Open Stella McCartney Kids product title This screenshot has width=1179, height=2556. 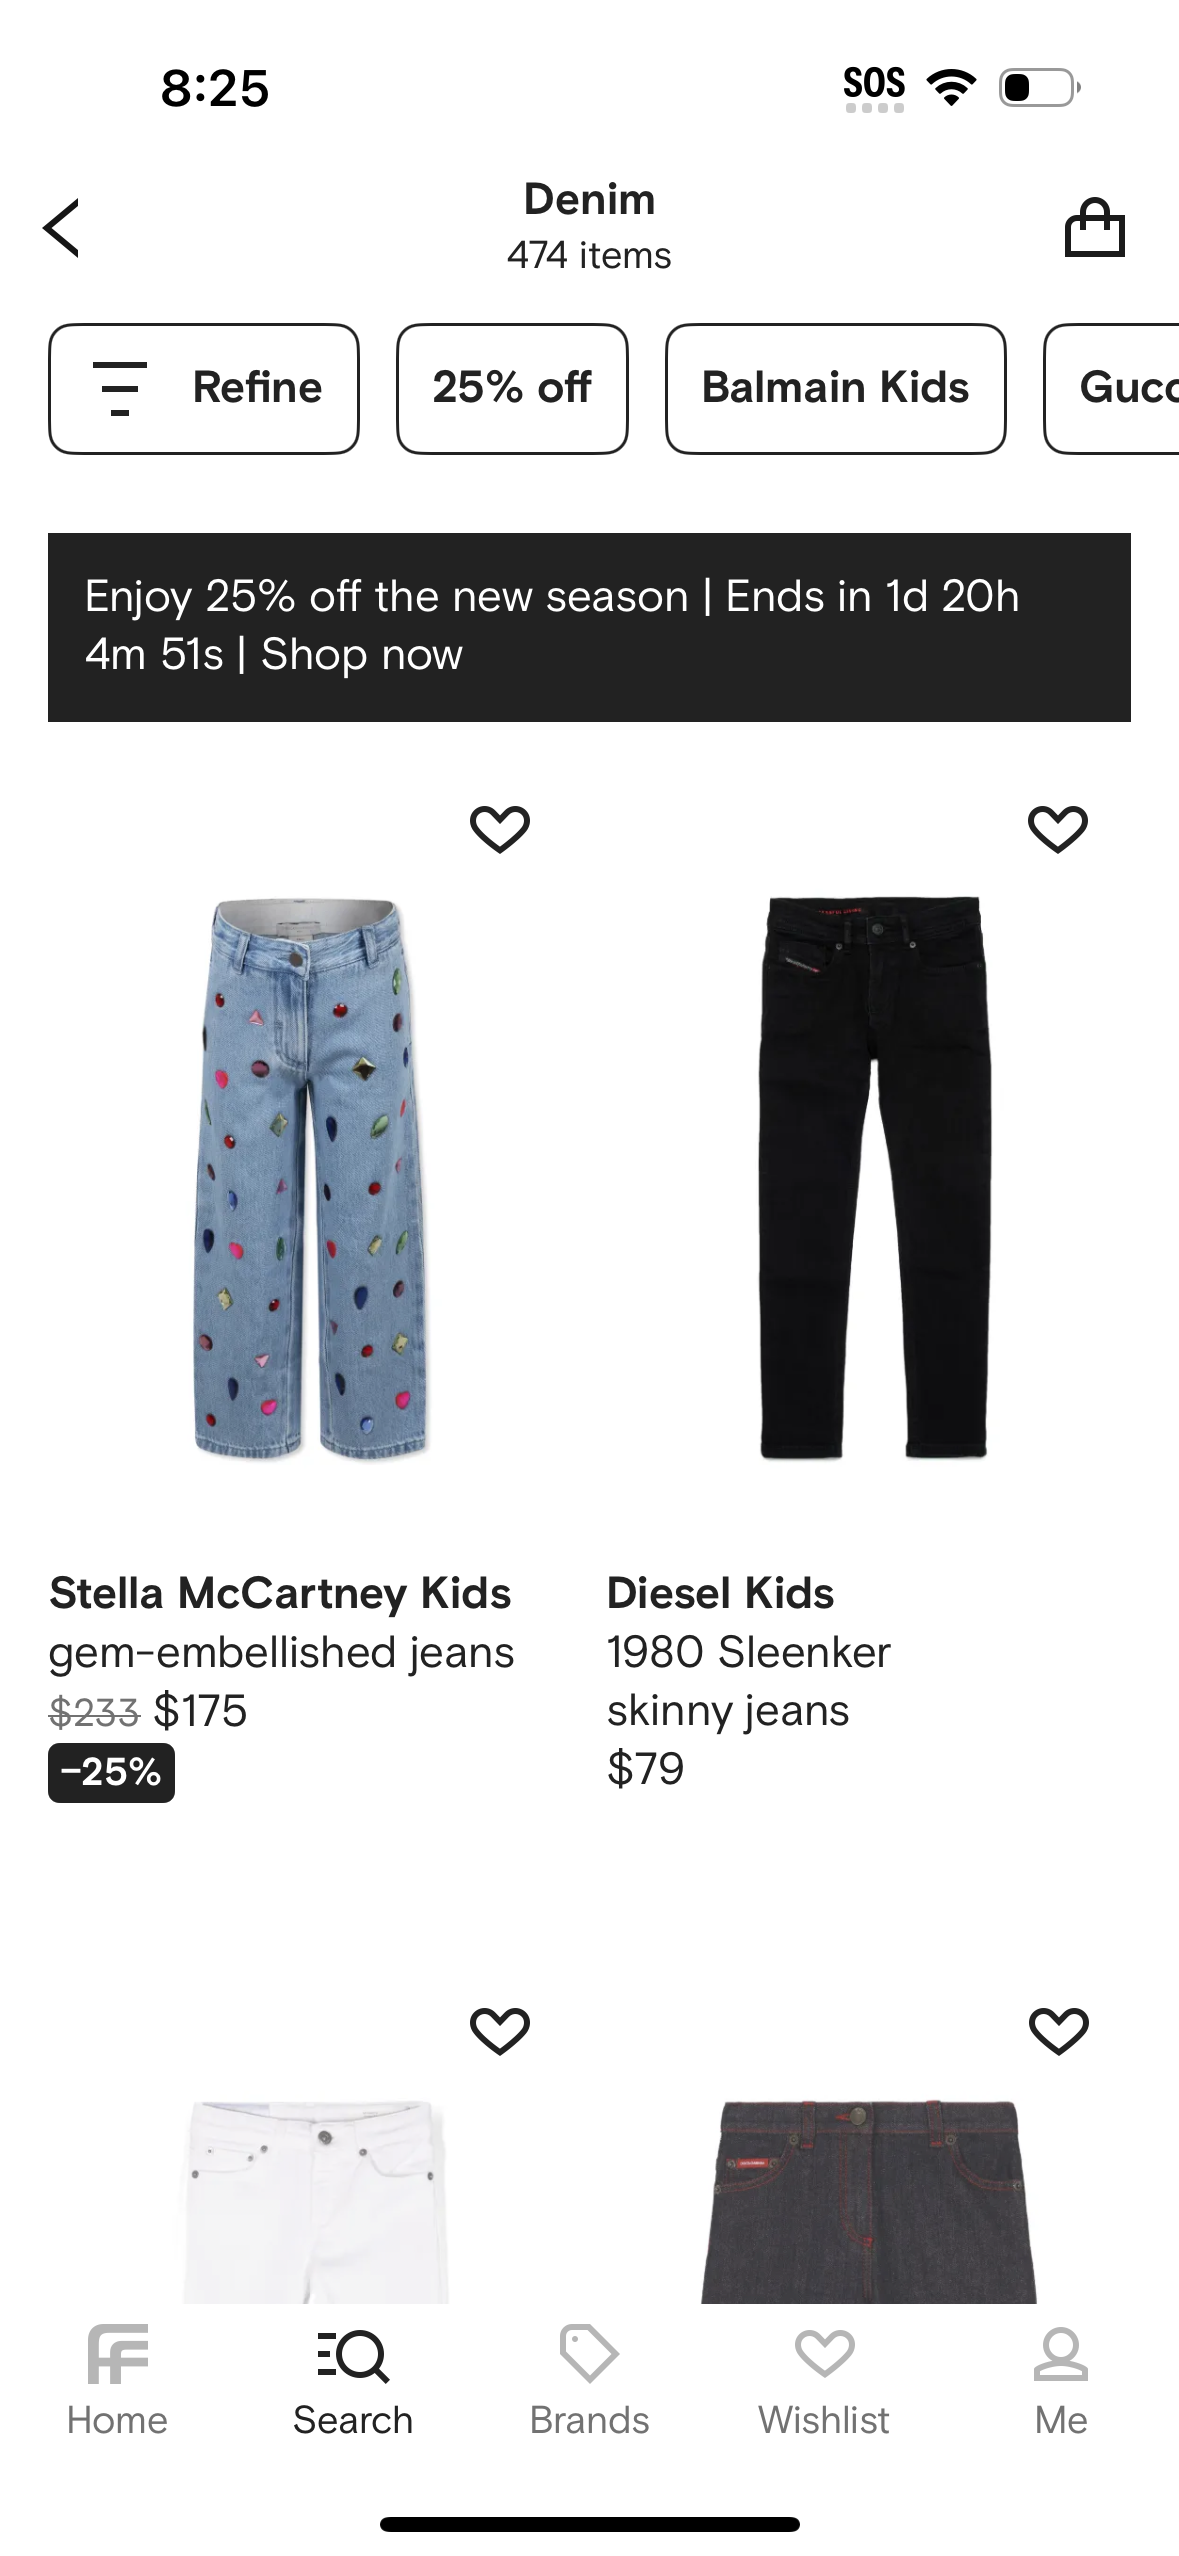tap(280, 1593)
